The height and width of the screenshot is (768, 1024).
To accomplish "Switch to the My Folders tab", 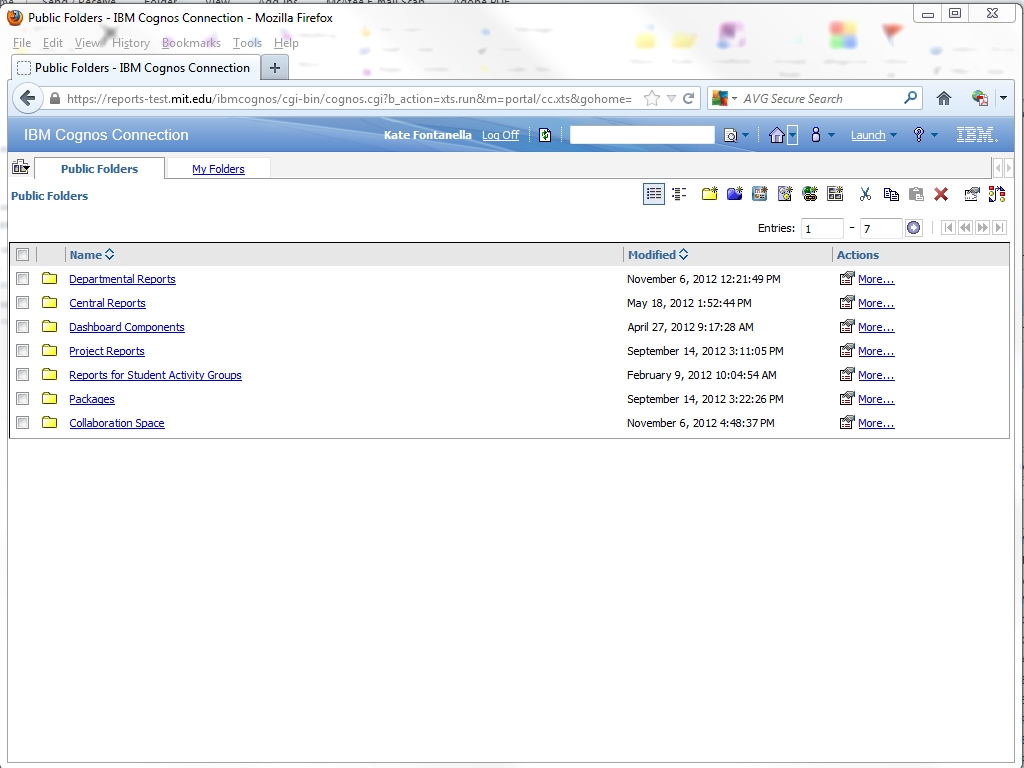I will [218, 169].
